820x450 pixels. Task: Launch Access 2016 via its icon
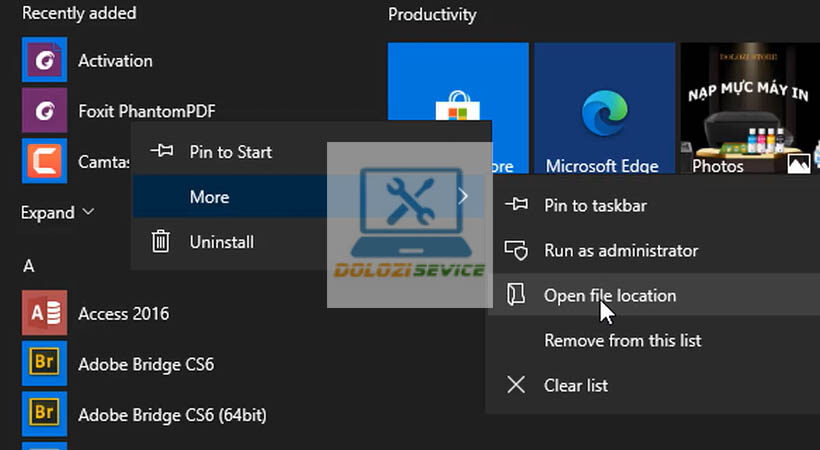44,314
